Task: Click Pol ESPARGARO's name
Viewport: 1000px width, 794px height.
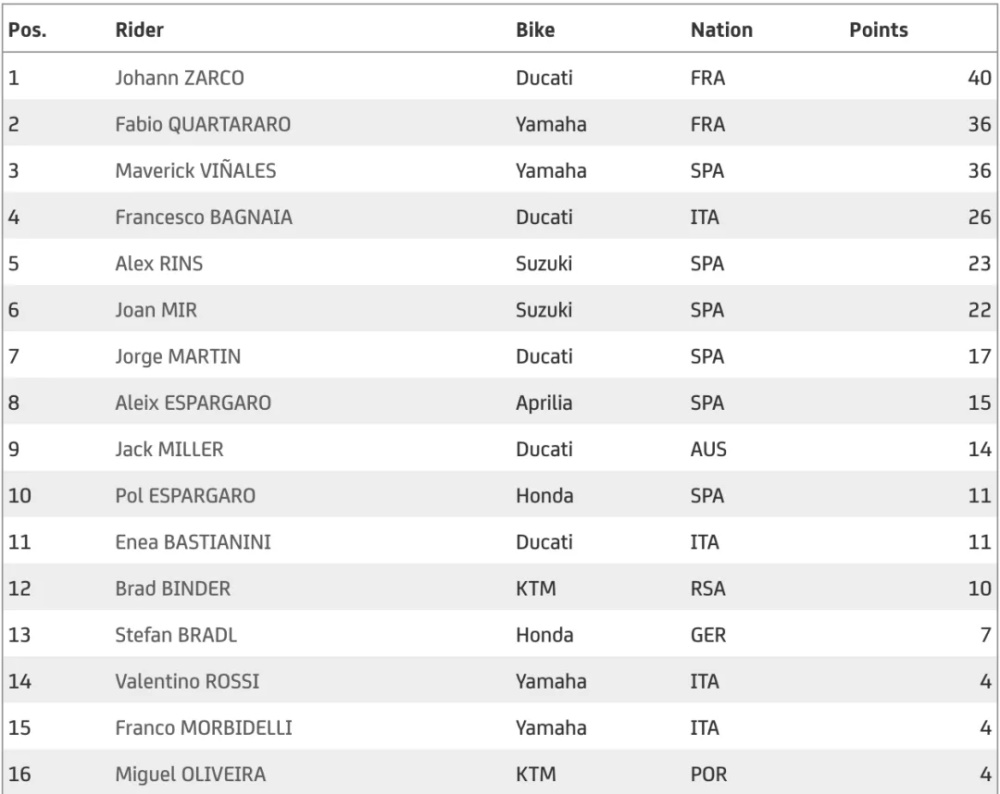Action: 186,496
